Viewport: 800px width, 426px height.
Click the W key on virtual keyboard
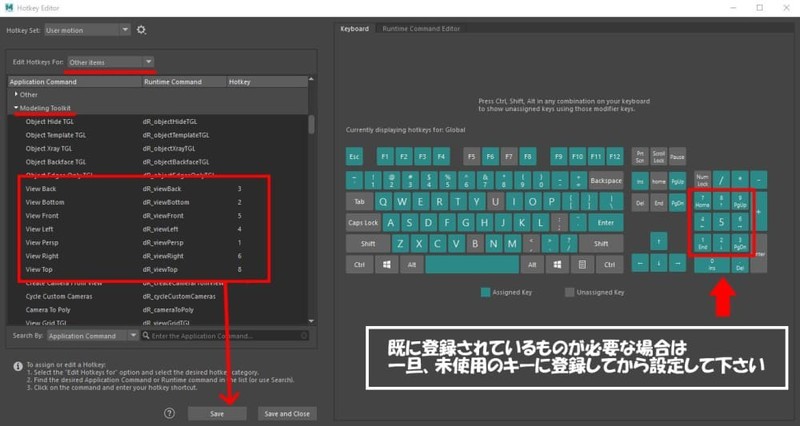tap(402, 202)
